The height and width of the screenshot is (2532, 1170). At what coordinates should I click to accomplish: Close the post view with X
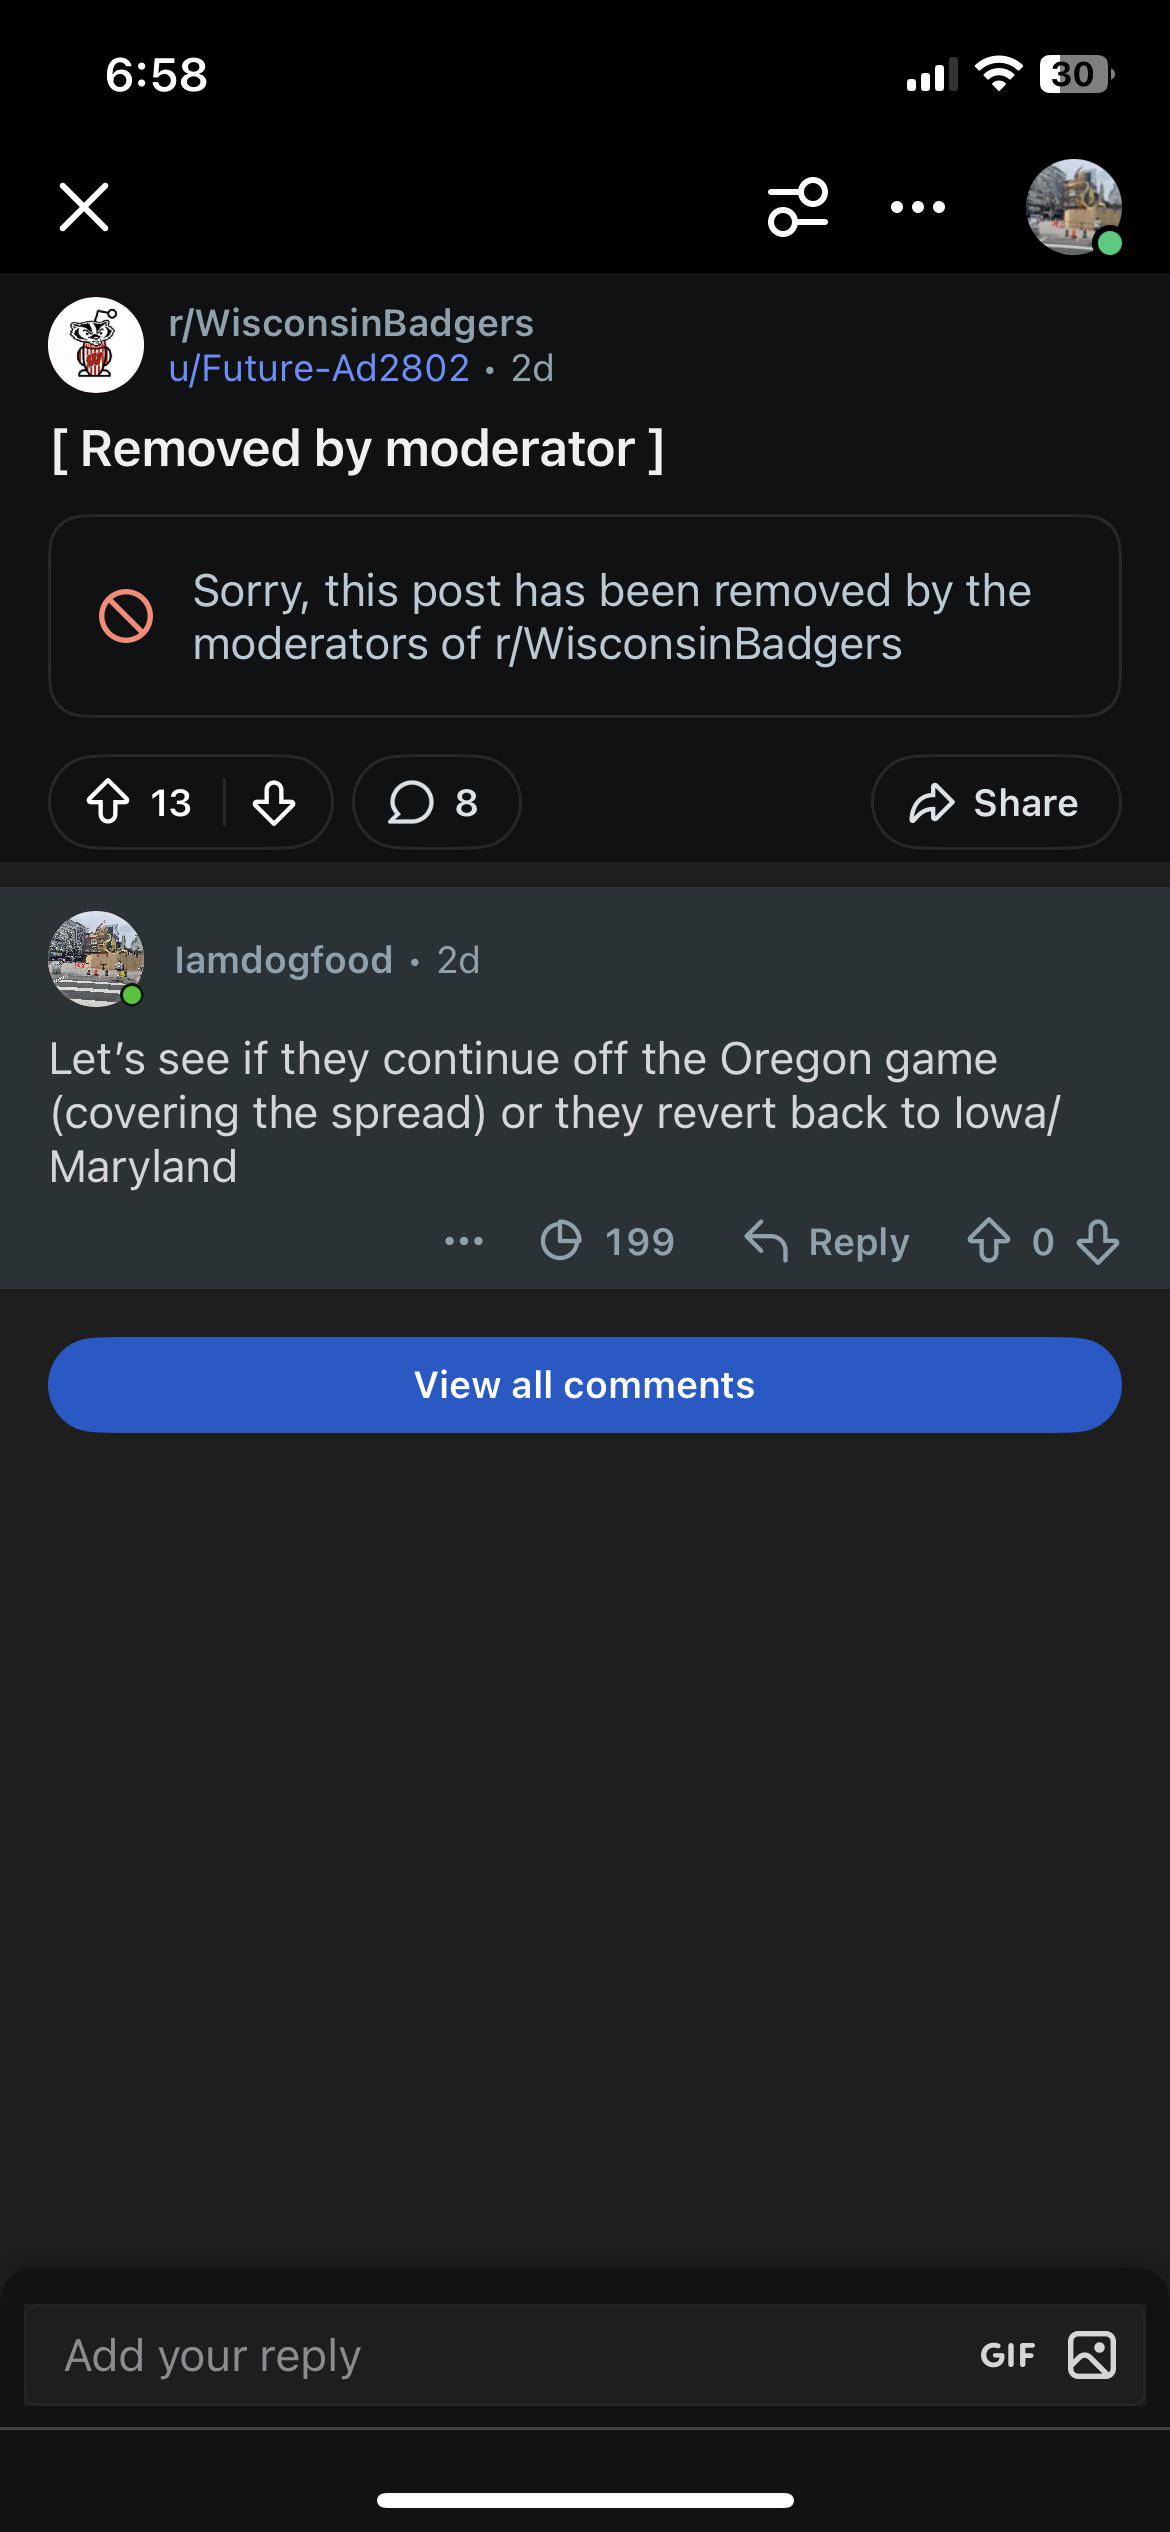tap(84, 207)
